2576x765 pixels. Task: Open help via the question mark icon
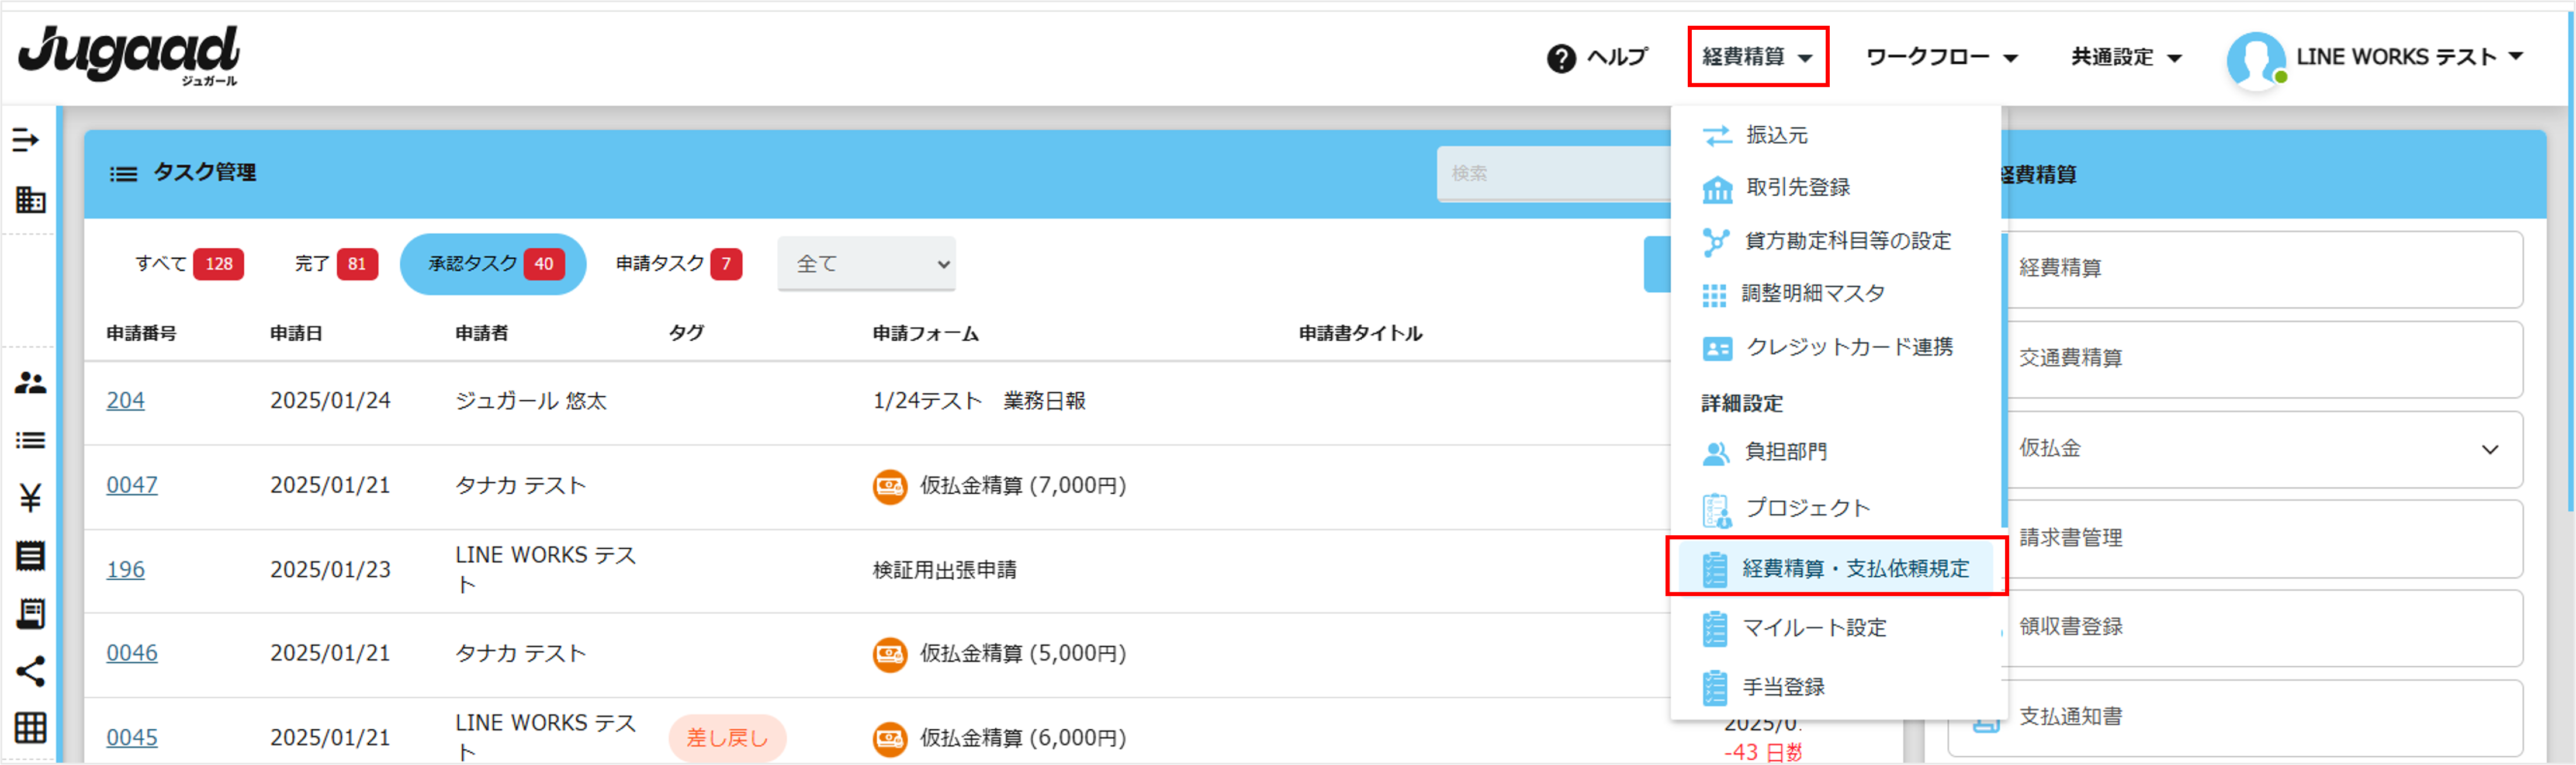1561,59
